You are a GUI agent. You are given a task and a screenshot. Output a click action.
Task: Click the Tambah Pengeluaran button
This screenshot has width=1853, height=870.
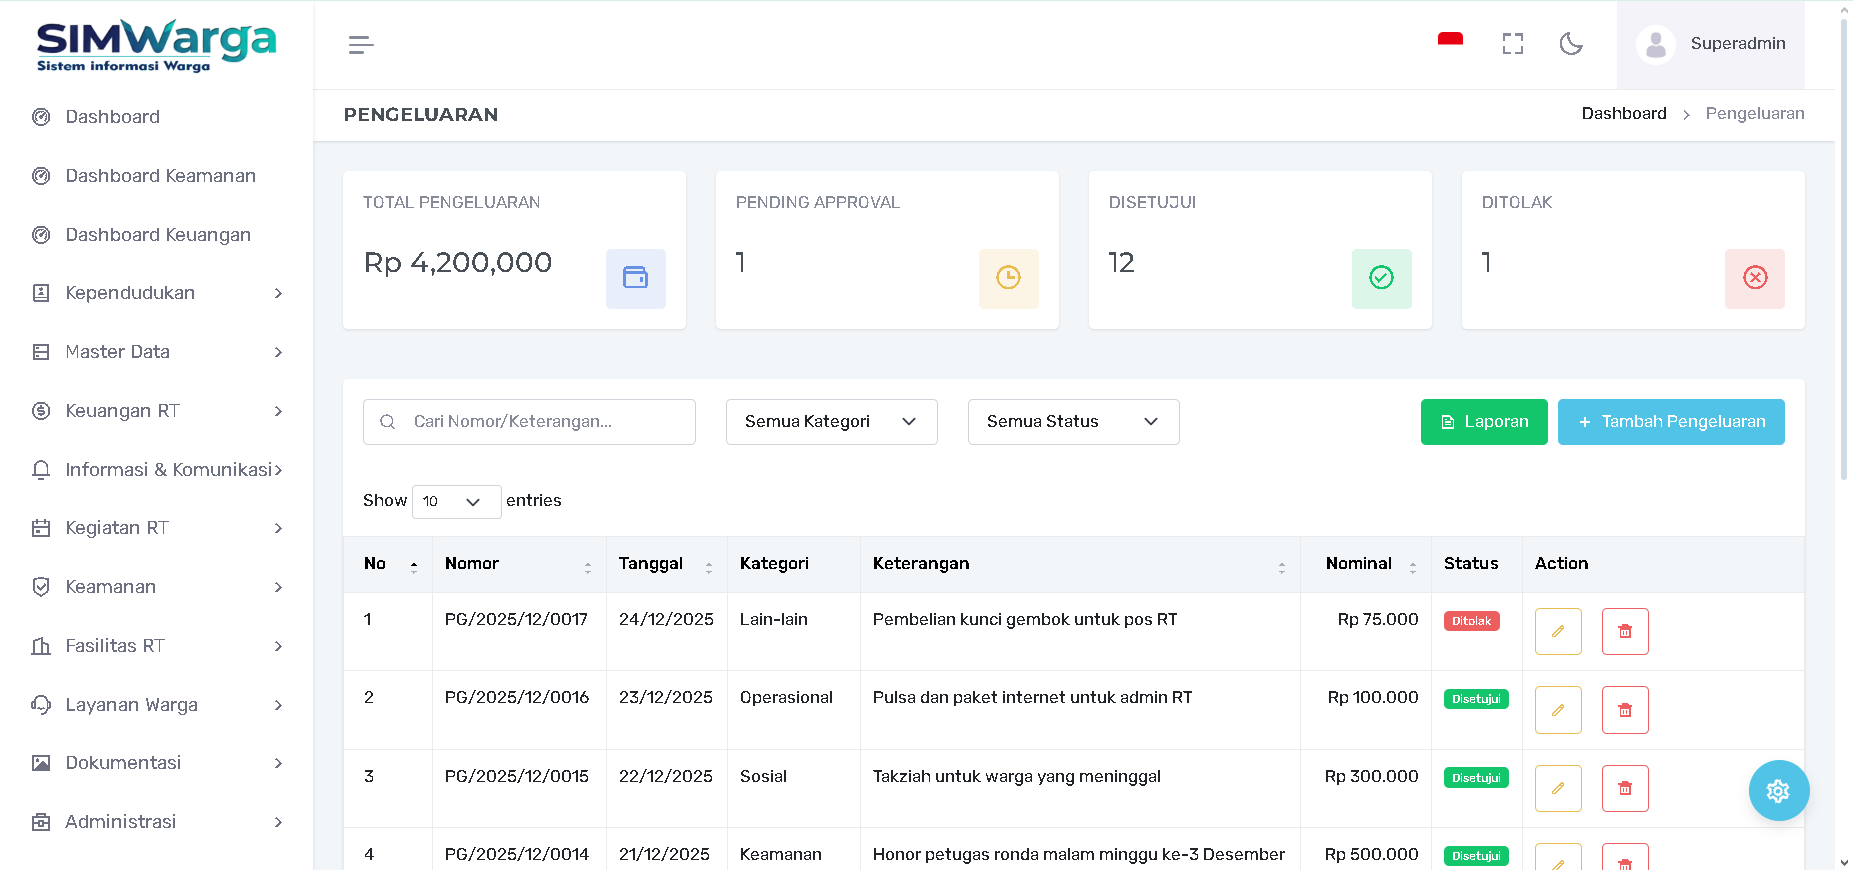1670,422
